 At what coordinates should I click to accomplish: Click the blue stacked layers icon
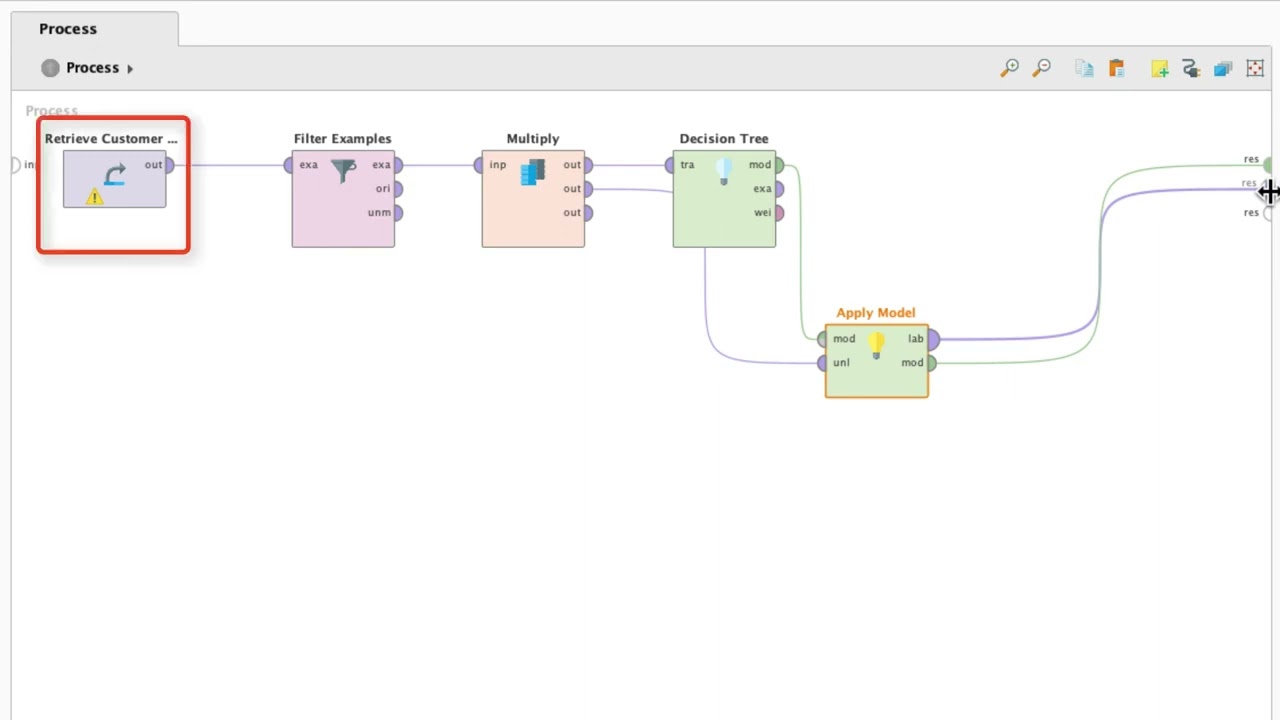(1223, 68)
